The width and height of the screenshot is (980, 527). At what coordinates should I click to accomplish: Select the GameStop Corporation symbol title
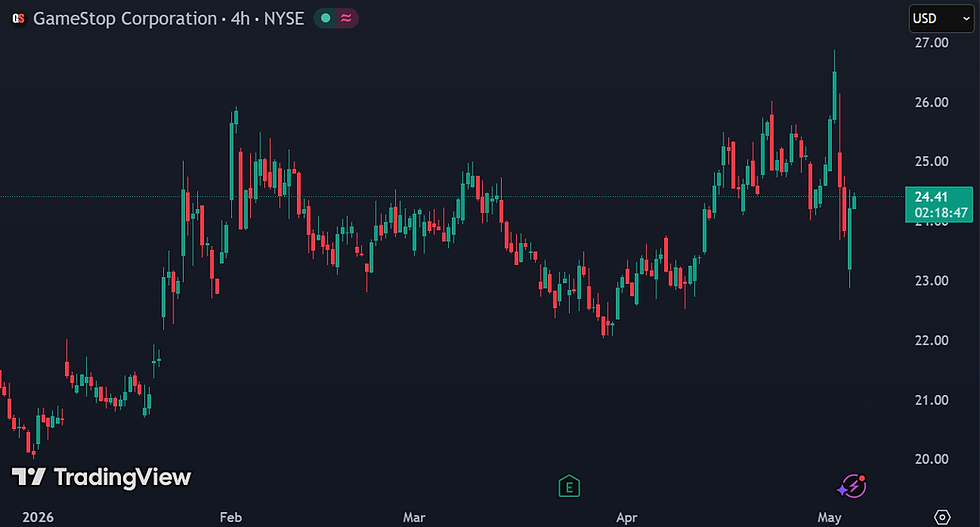125,19
